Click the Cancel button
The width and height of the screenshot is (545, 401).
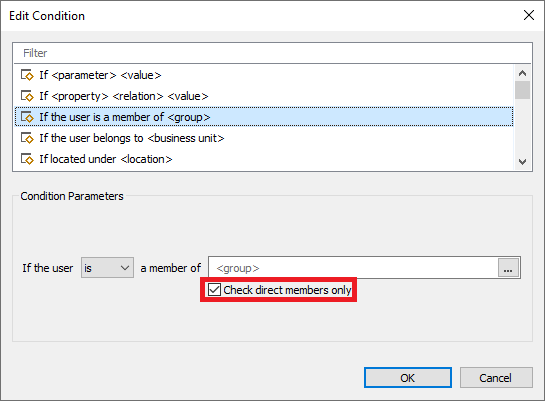(x=496, y=378)
